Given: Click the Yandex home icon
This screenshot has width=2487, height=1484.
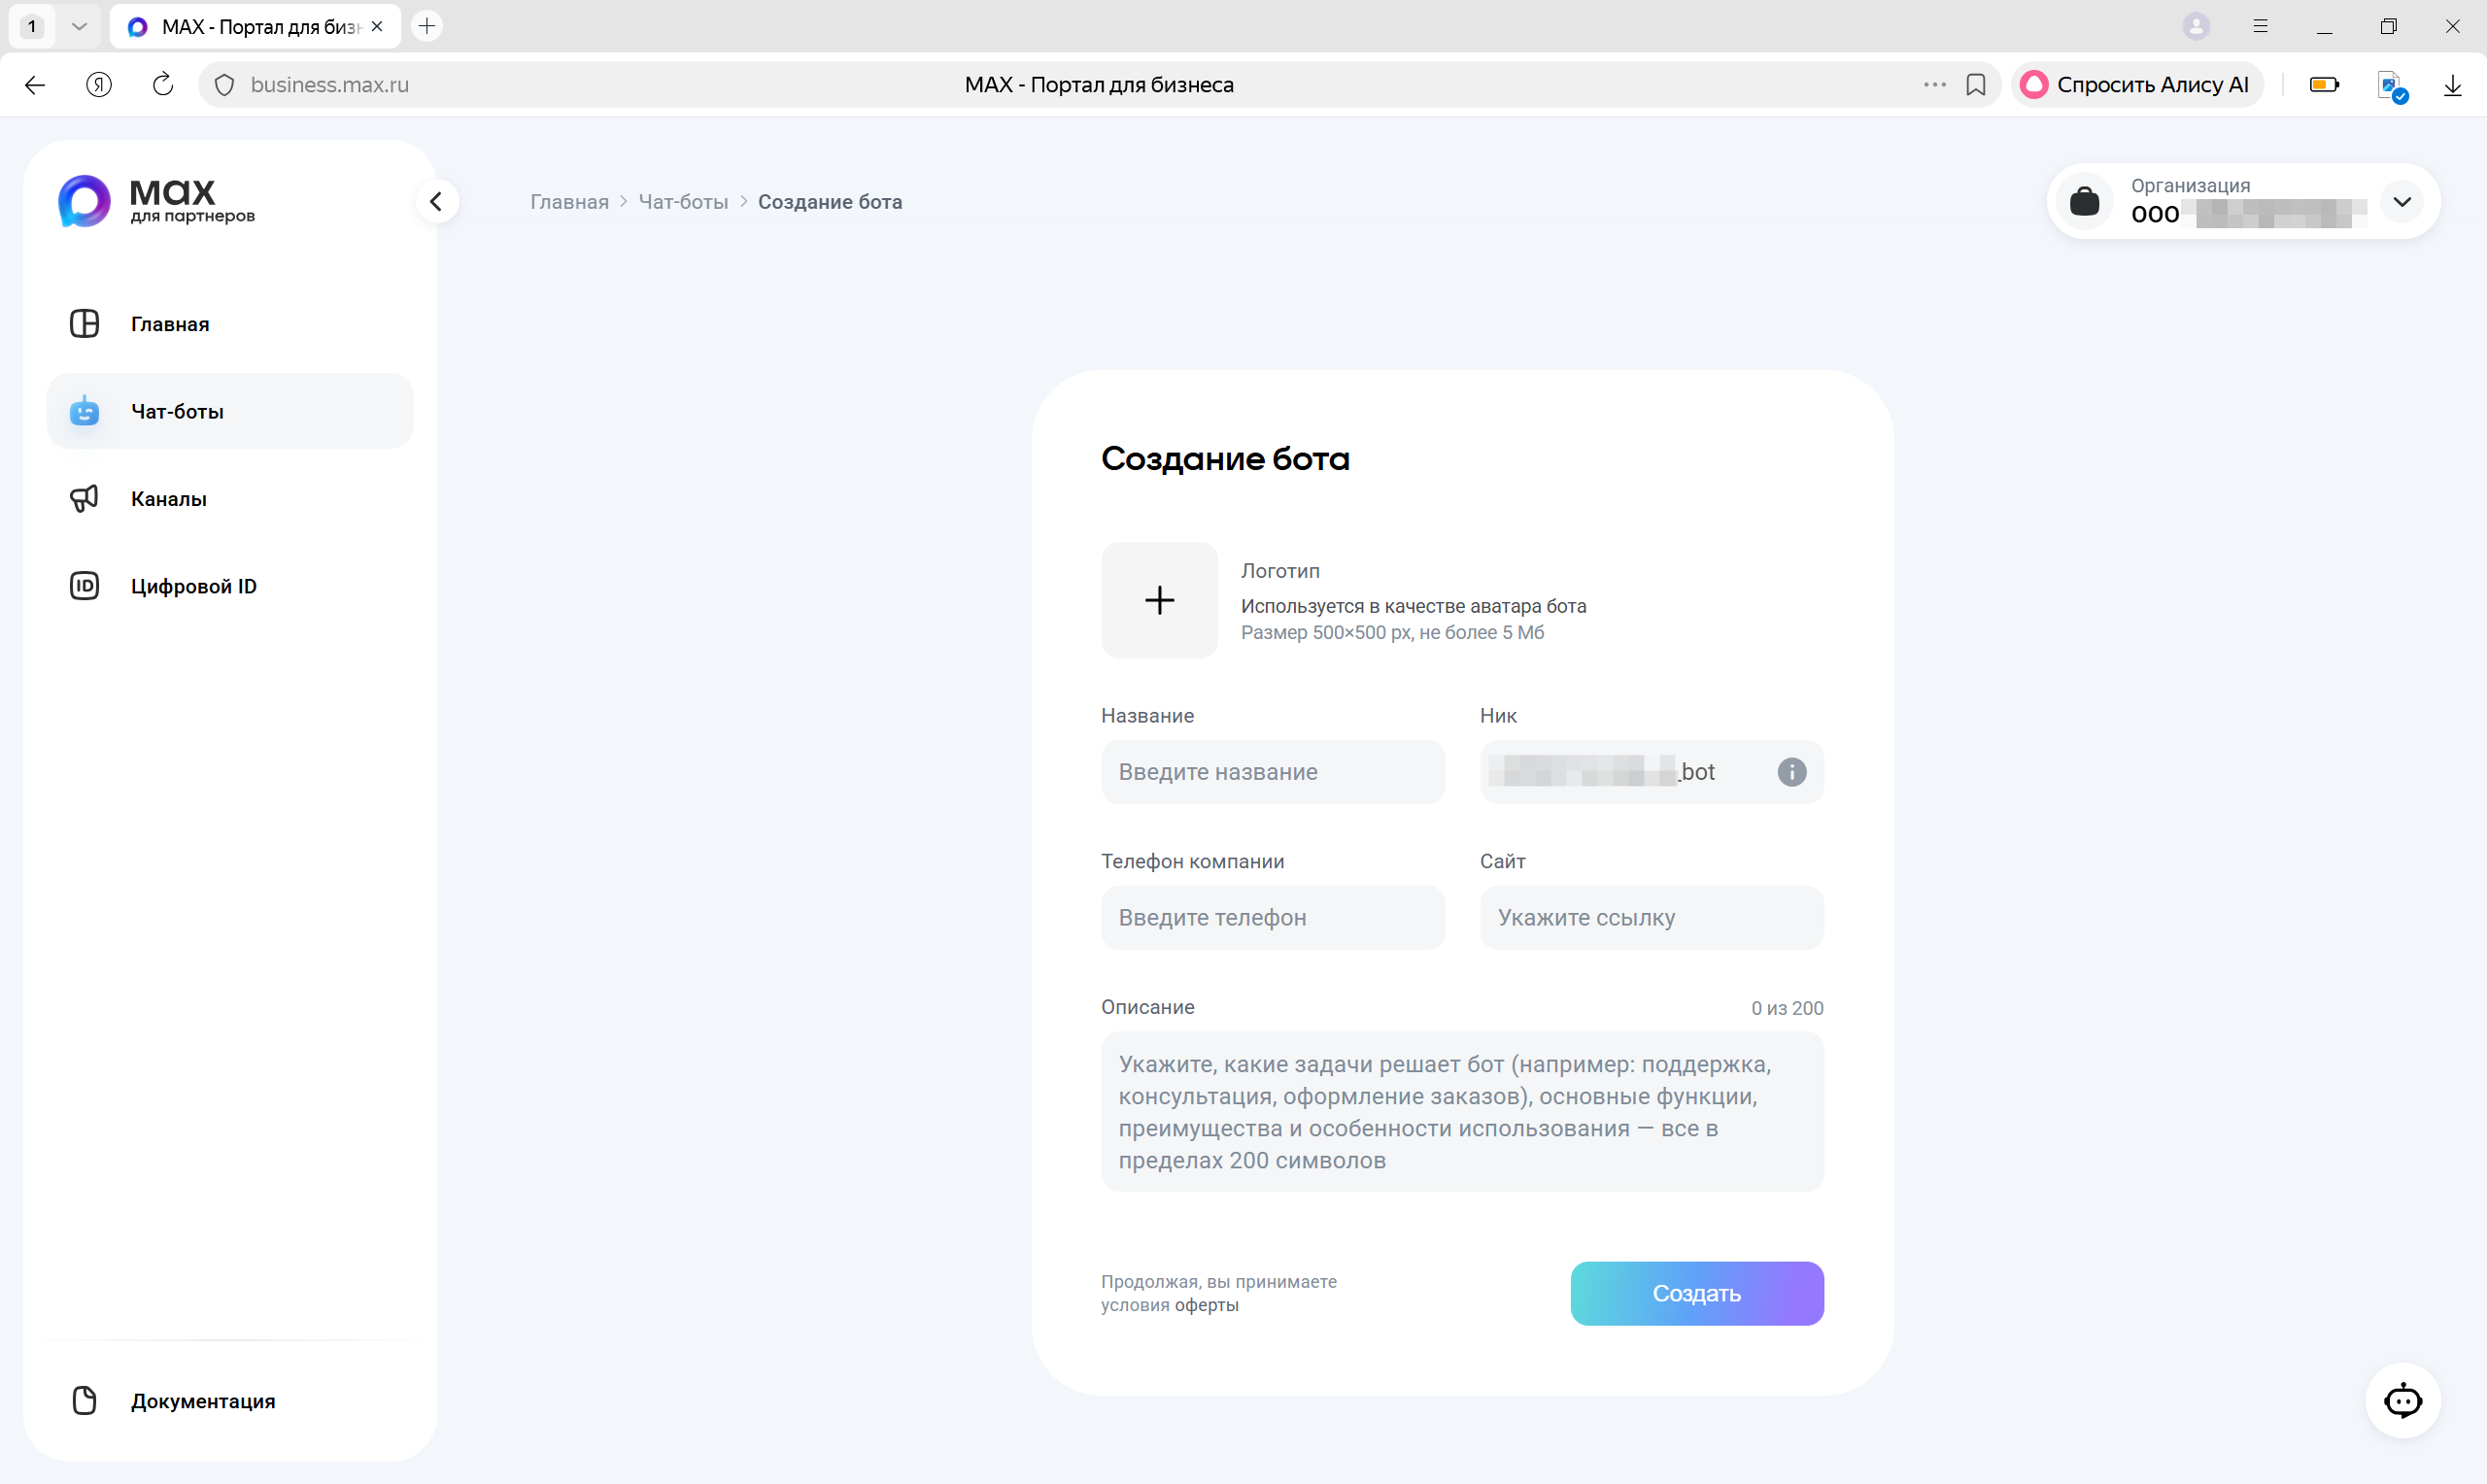Looking at the screenshot, I should point(99,85).
